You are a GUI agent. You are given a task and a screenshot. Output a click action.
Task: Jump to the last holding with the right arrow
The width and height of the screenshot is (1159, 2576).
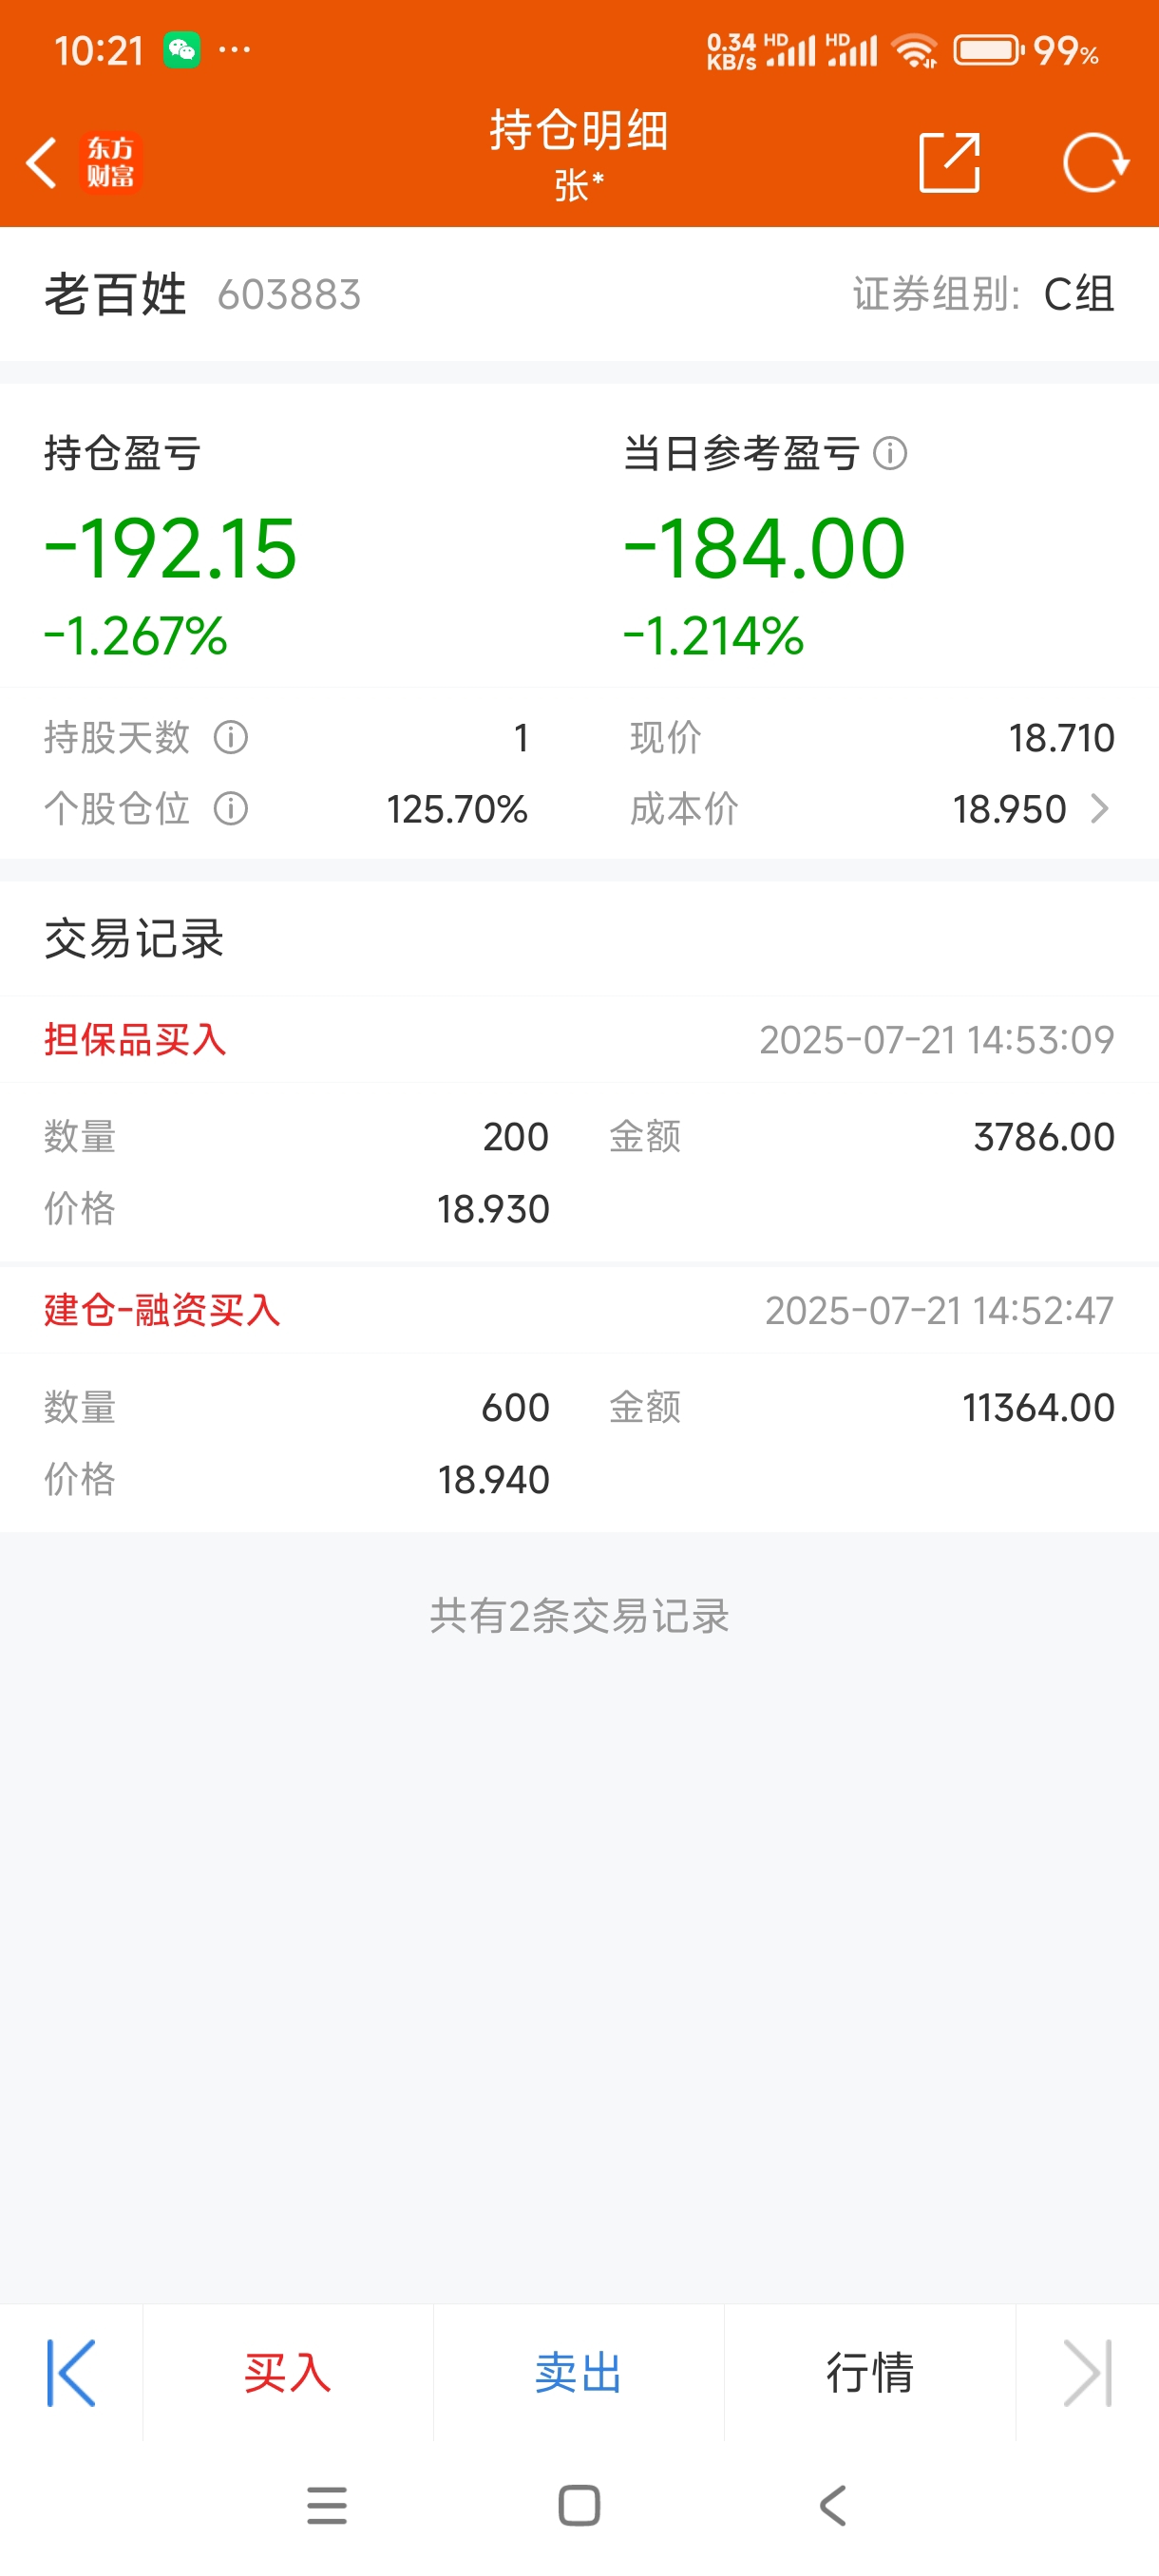[1088, 2372]
